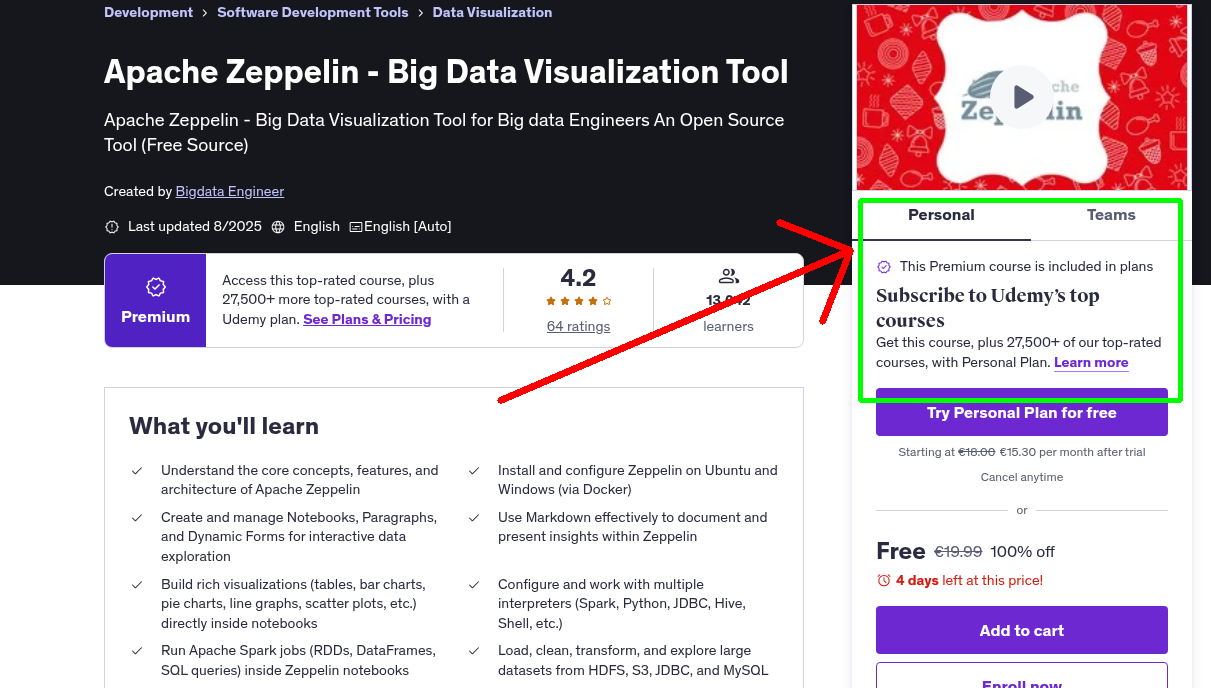The width and height of the screenshot is (1211, 688).
Task: Click the closed captions icon
Action: point(355,227)
